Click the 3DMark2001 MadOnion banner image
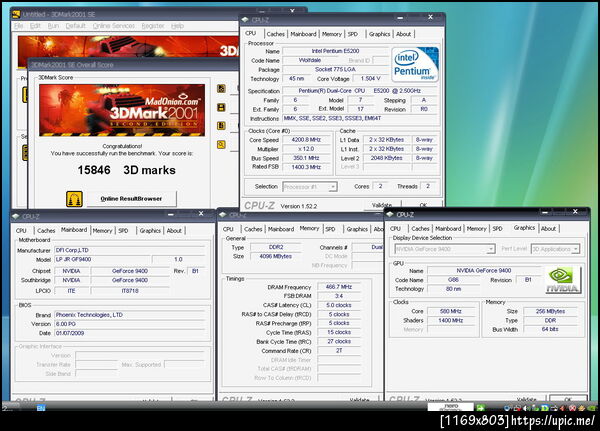Viewport: 600px width, 431px height. 122,110
